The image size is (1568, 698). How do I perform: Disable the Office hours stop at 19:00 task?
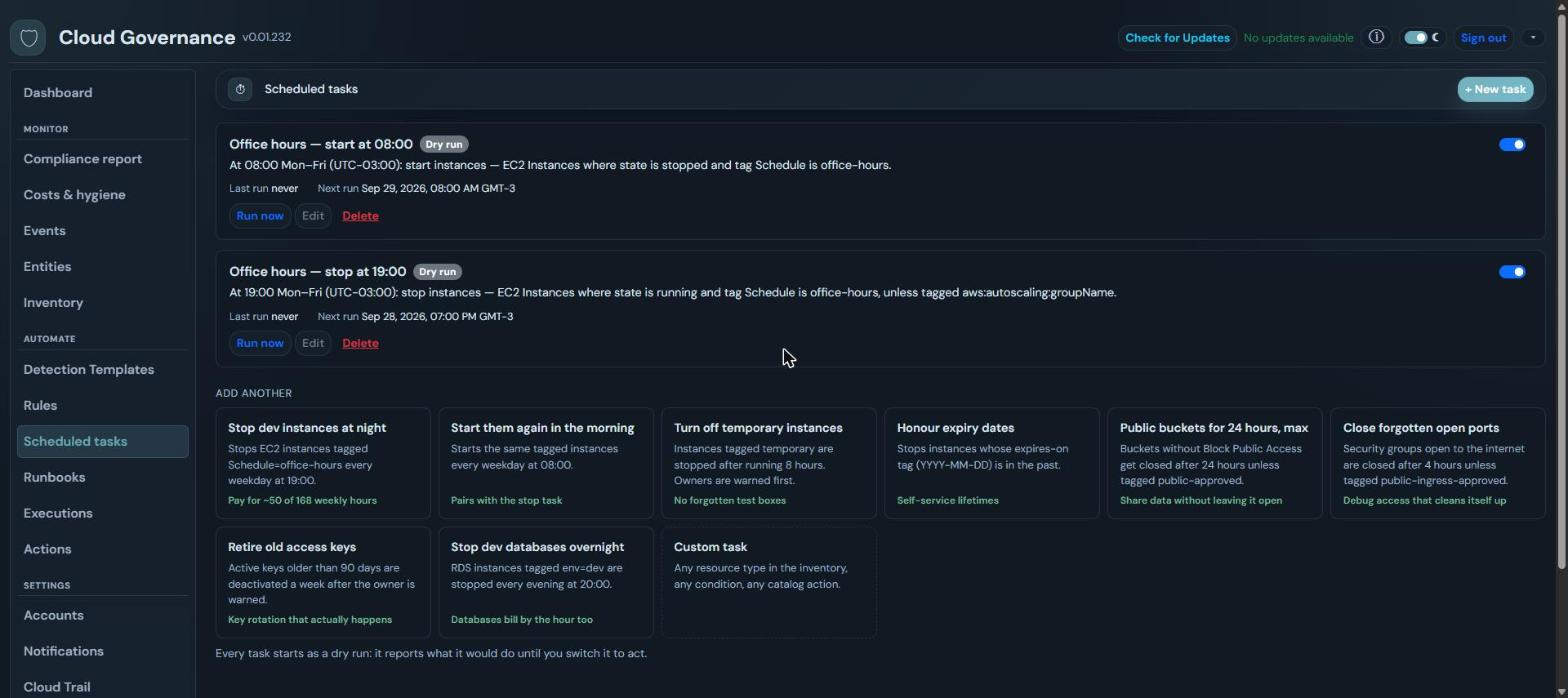pos(1512,272)
